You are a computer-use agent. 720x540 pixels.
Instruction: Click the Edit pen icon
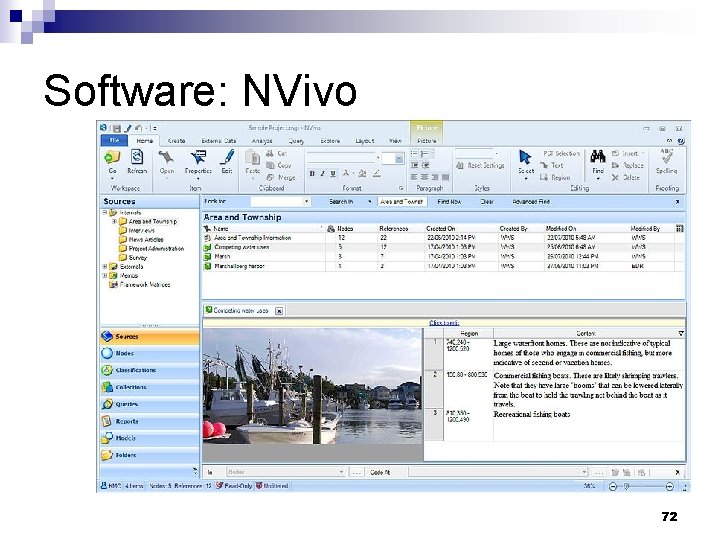[227, 158]
